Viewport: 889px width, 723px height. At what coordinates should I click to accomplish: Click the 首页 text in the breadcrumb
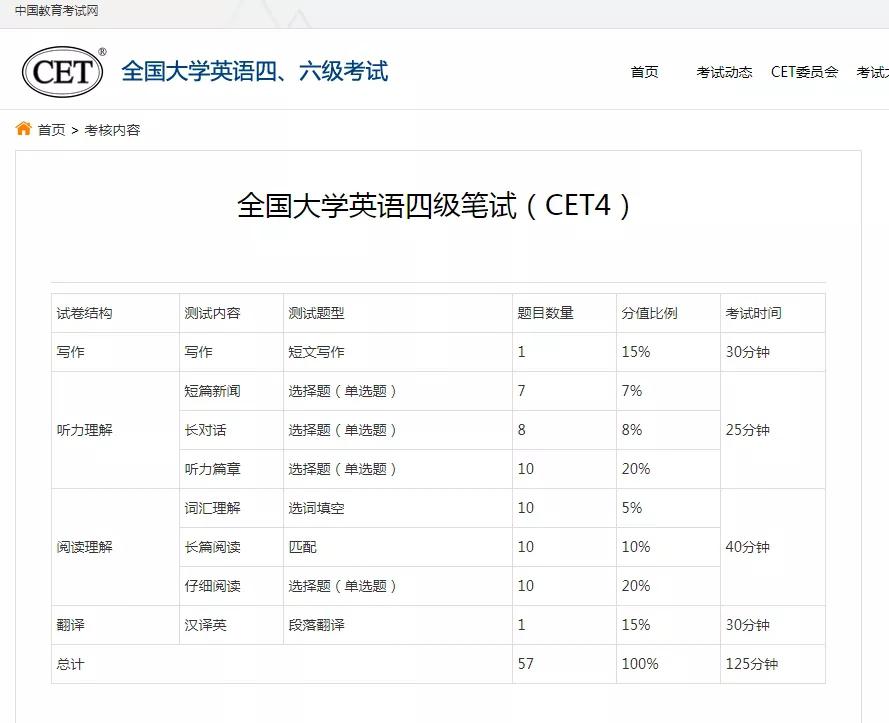(x=52, y=130)
